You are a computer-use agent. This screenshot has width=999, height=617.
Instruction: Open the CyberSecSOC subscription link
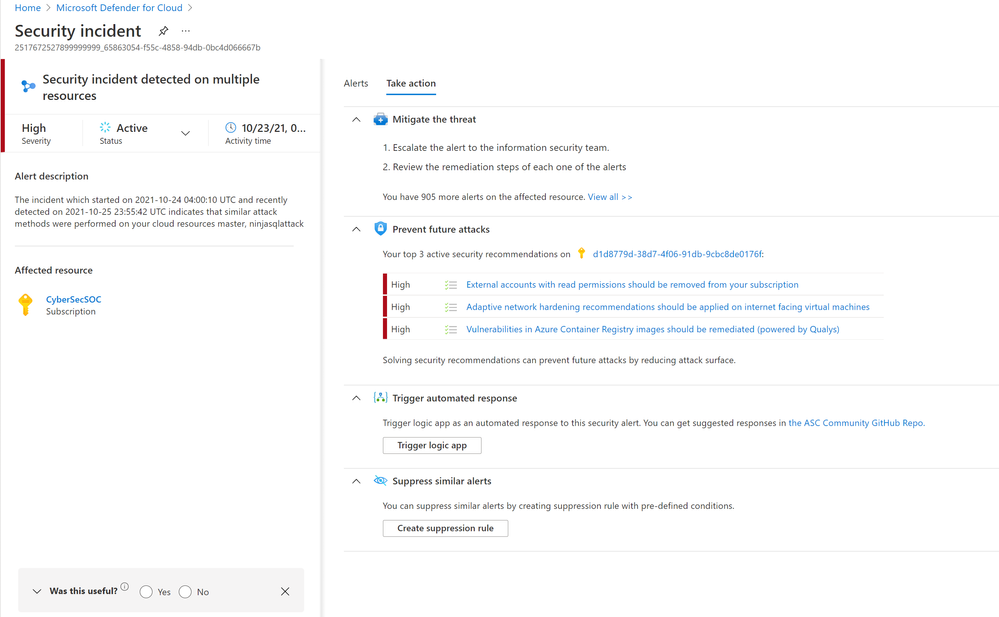tap(73, 299)
